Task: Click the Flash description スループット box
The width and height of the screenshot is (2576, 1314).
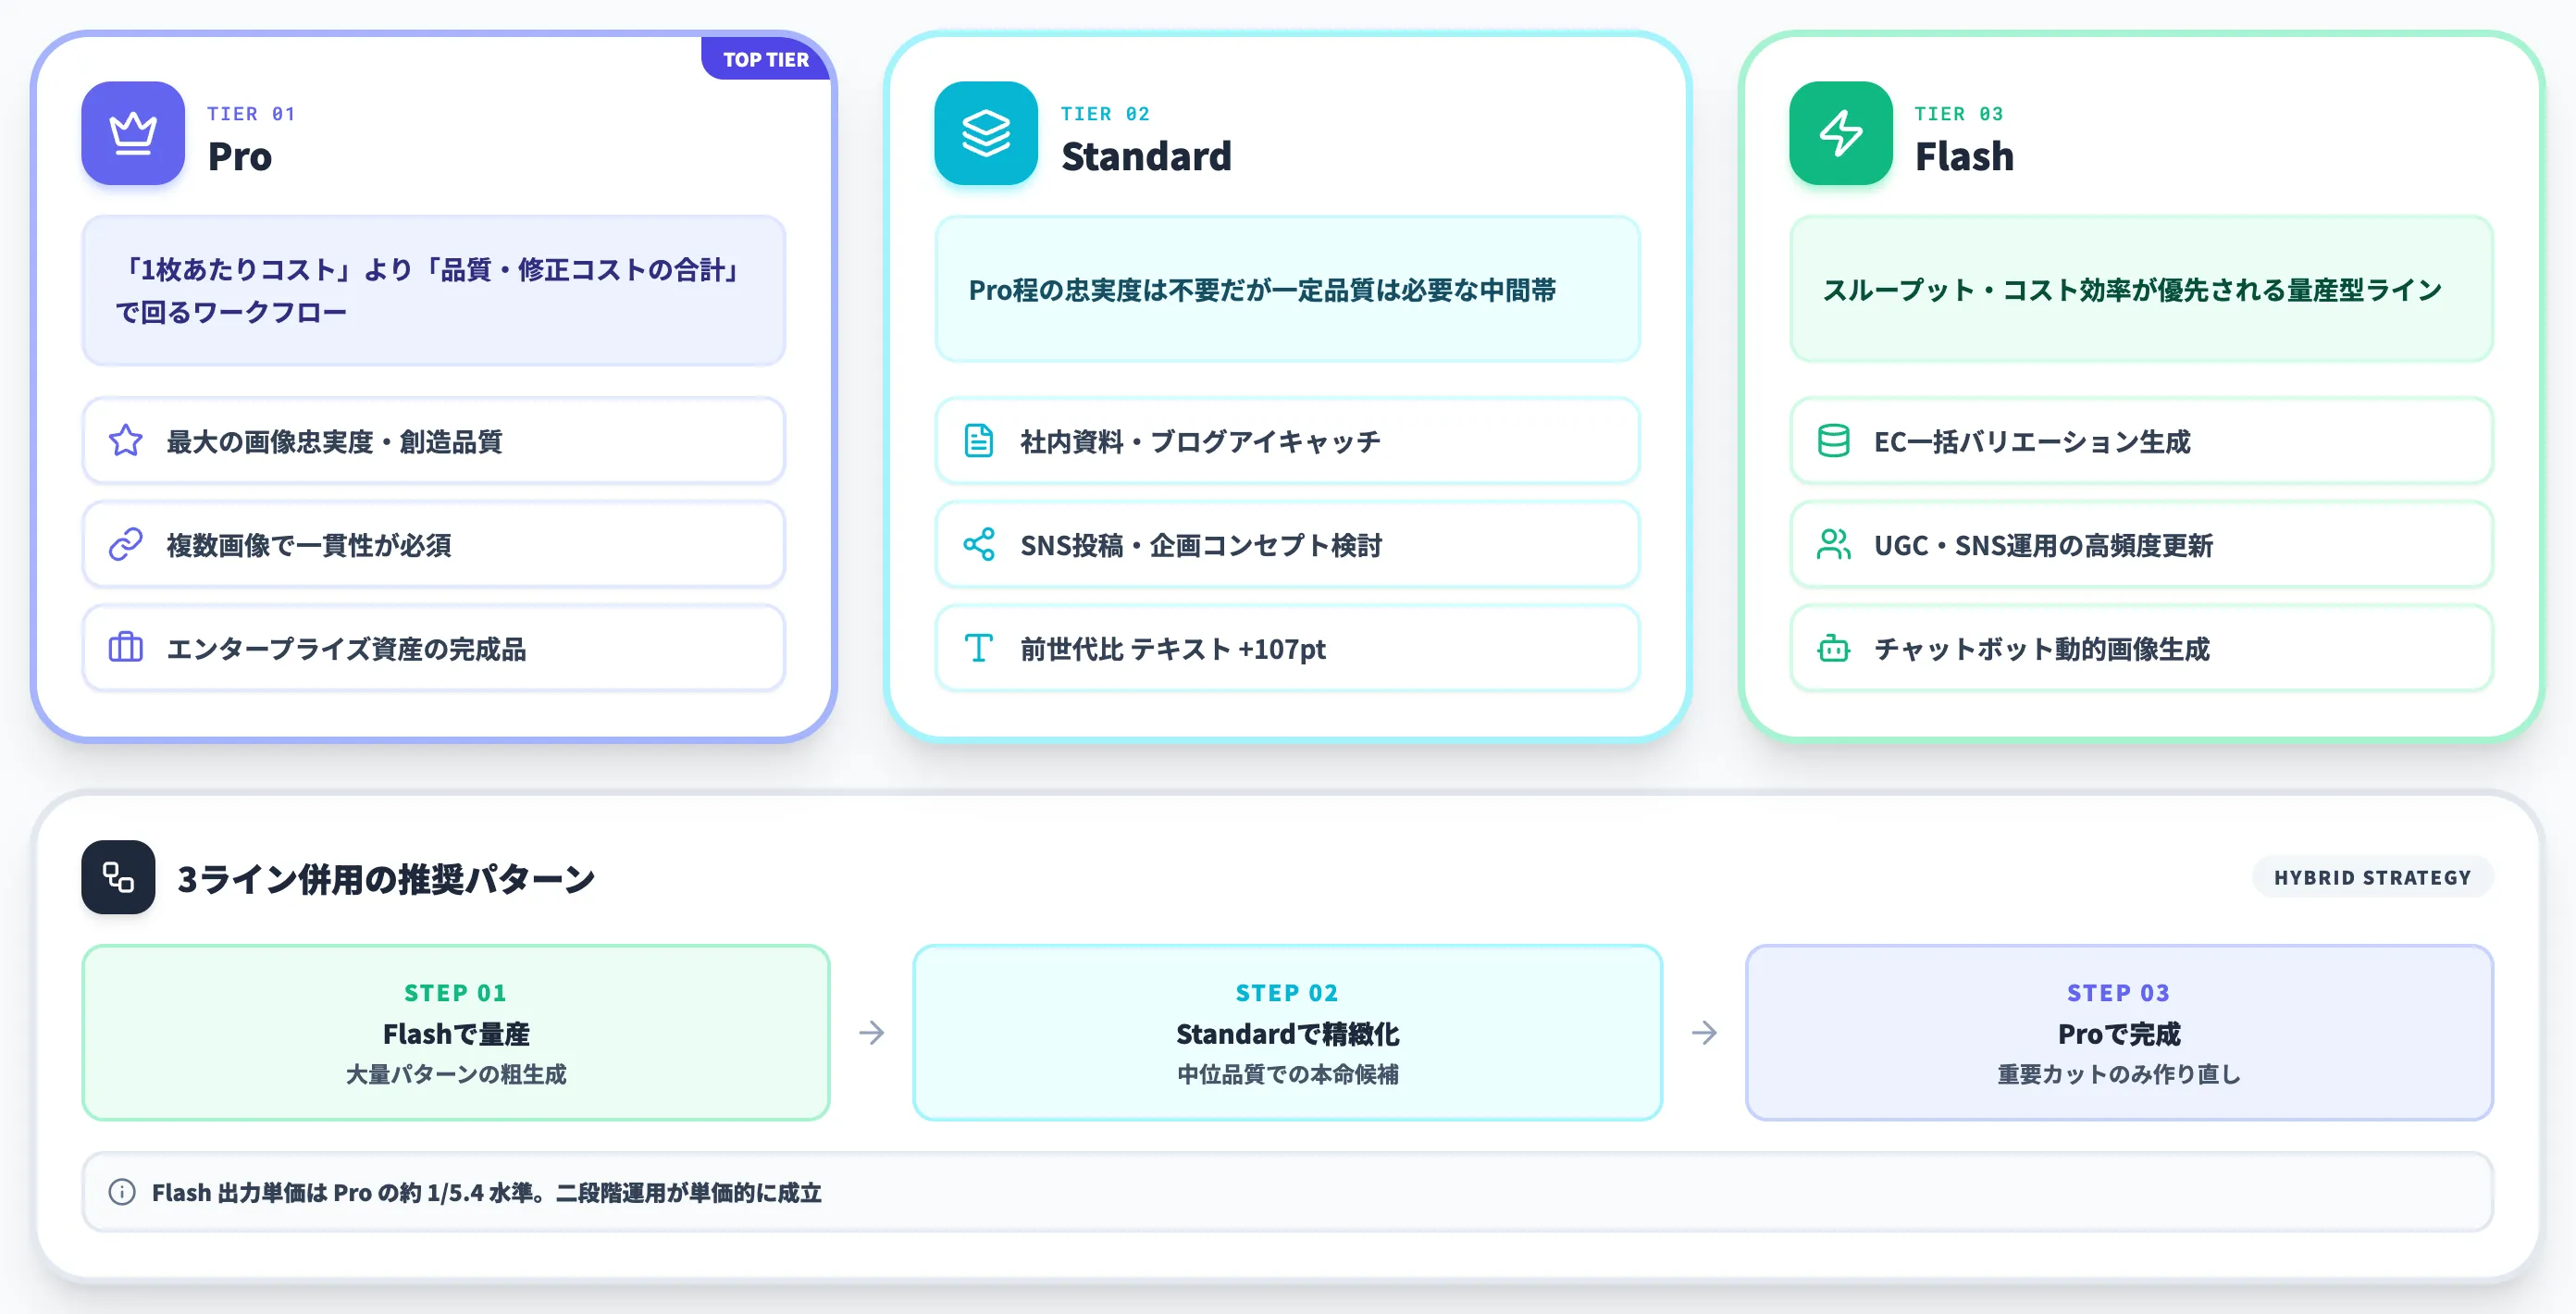Action: (x=2142, y=290)
